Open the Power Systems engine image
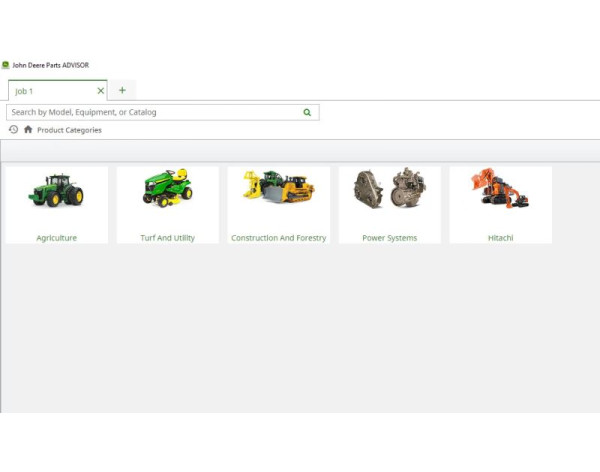600x472 pixels. coord(389,189)
